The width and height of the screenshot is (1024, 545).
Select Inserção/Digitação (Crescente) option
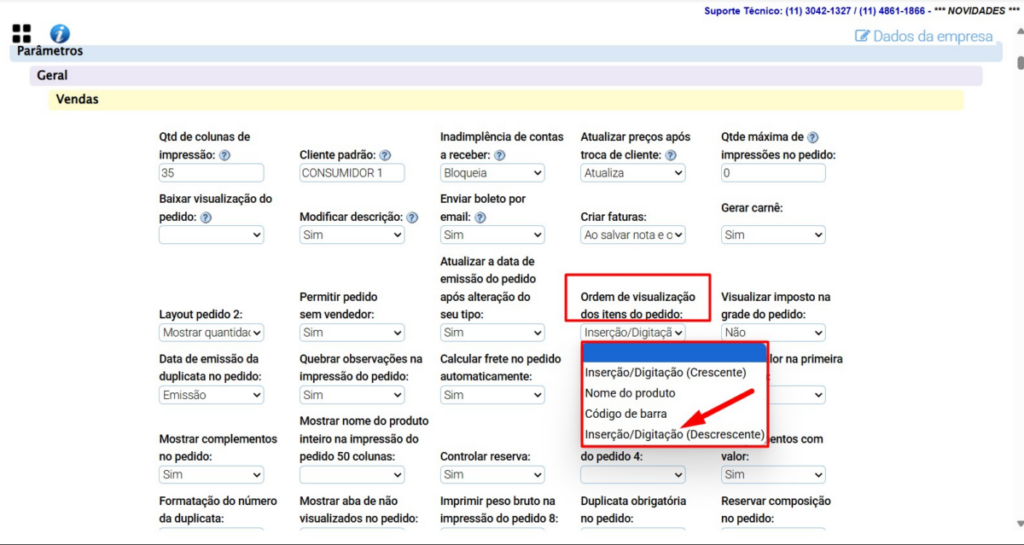point(675,373)
